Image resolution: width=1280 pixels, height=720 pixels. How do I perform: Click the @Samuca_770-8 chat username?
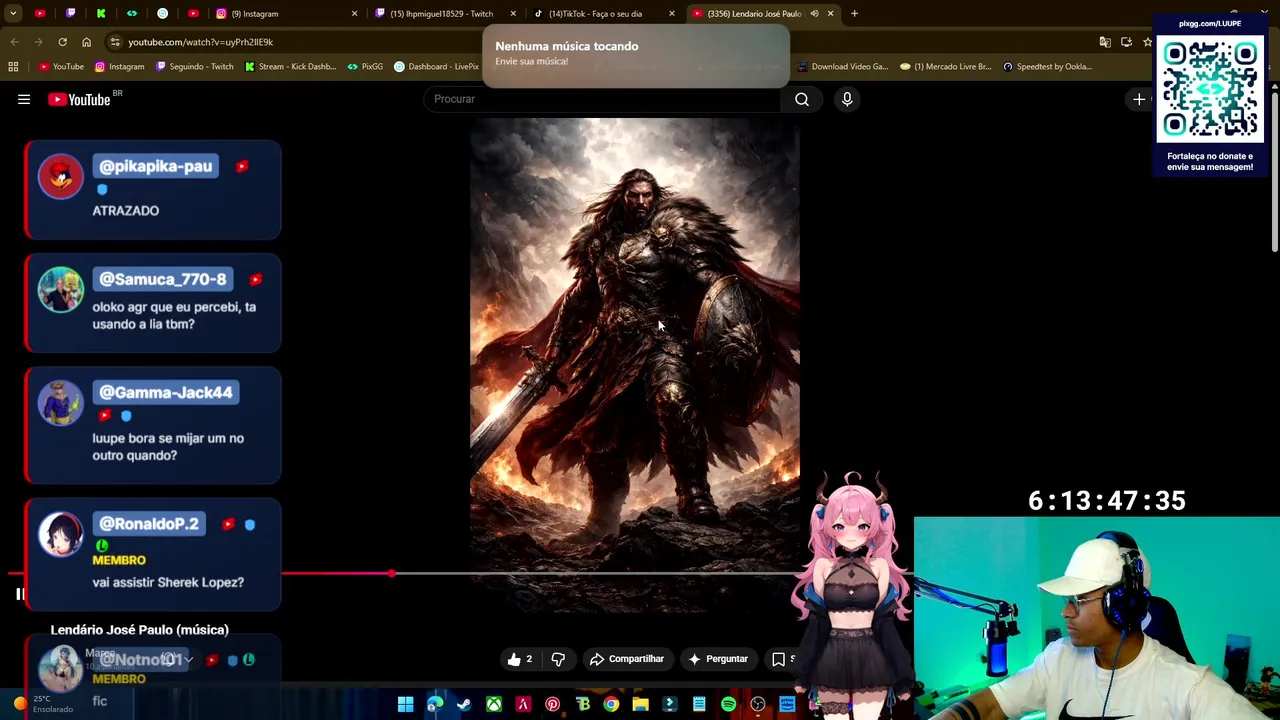(163, 279)
